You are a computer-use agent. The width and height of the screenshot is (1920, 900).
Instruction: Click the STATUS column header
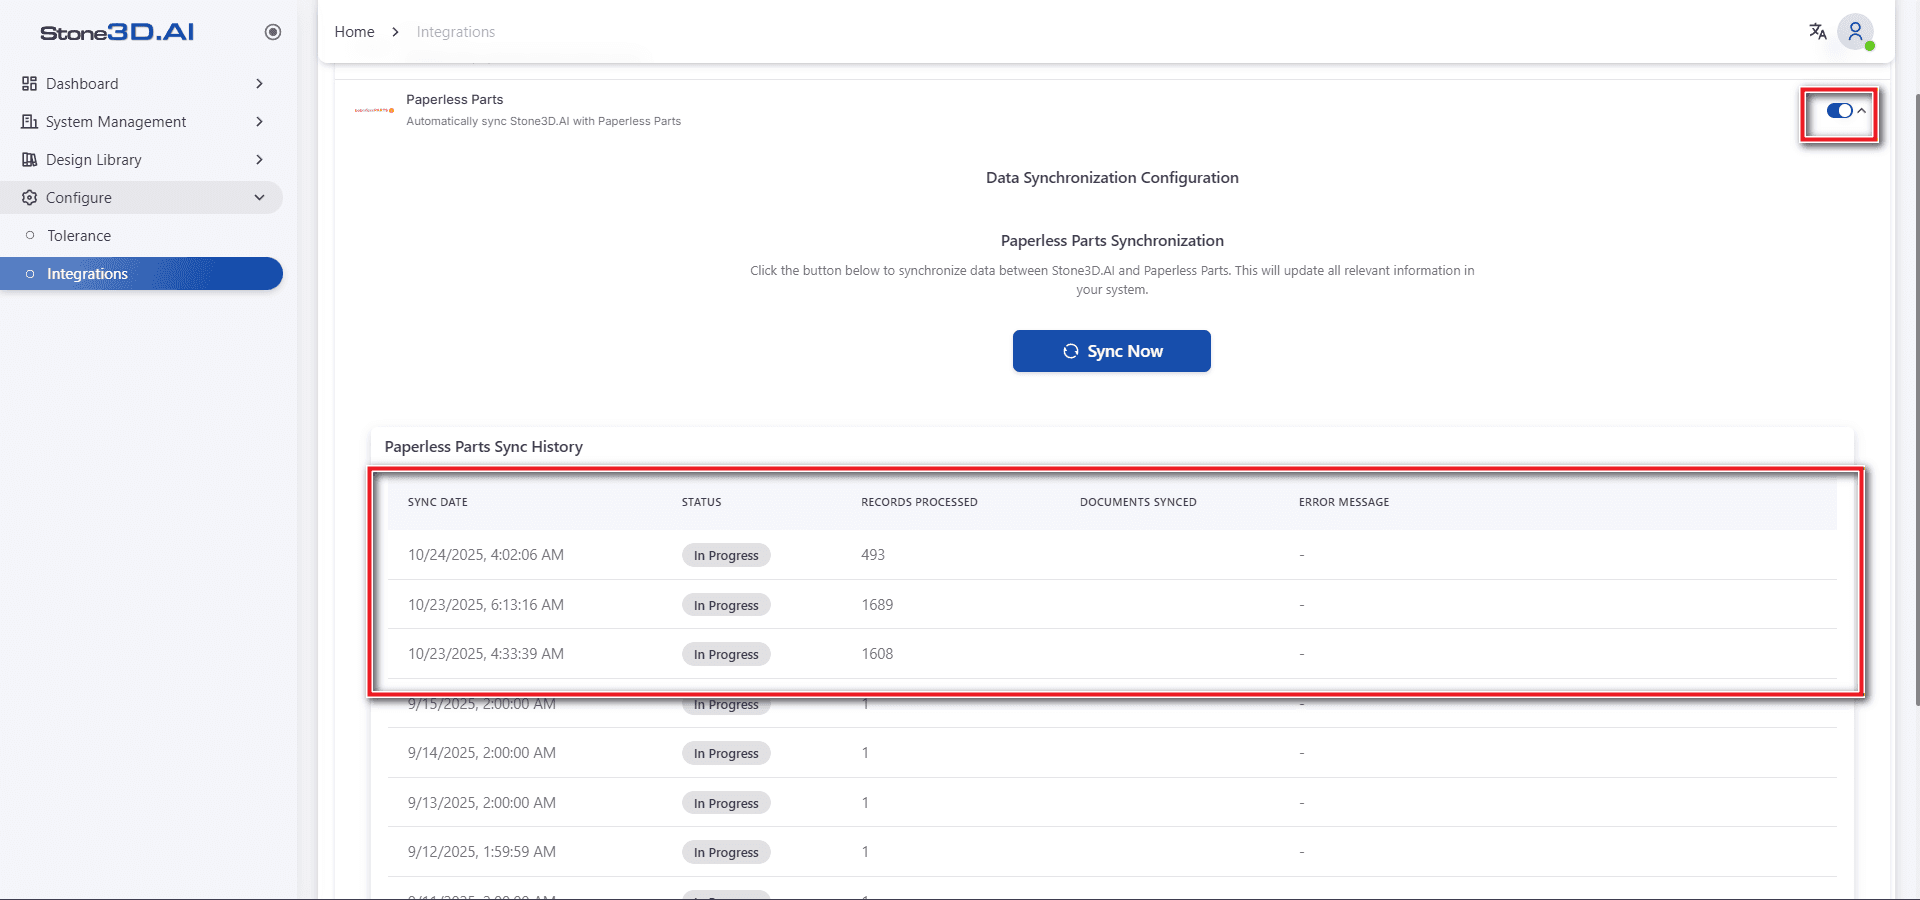(701, 502)
